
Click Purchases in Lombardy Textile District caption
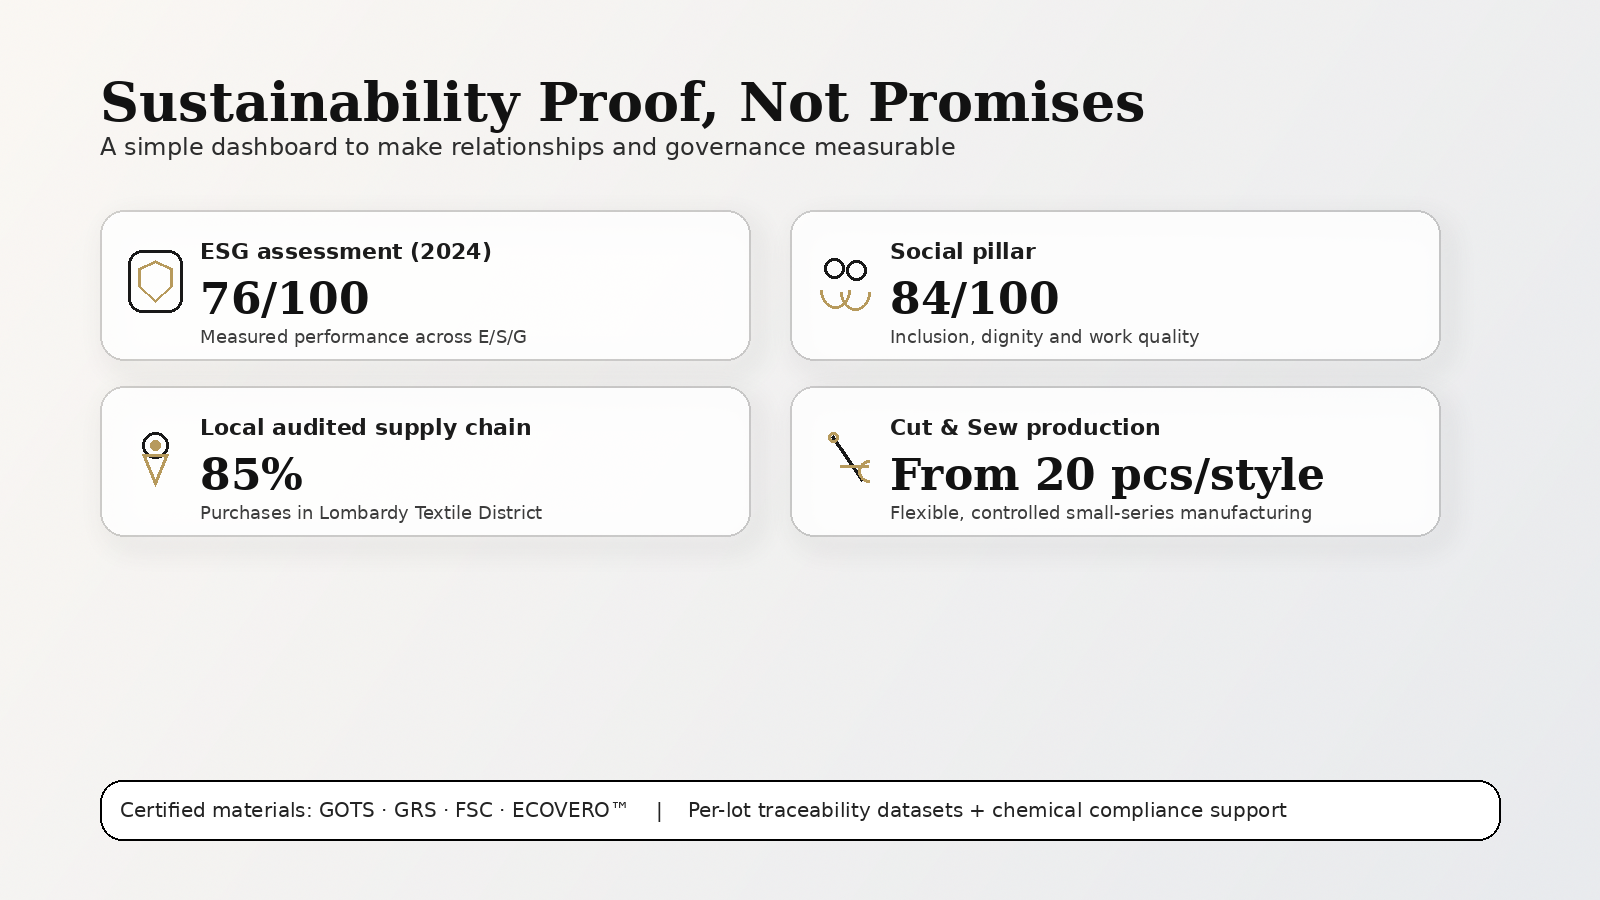[371, 513]
